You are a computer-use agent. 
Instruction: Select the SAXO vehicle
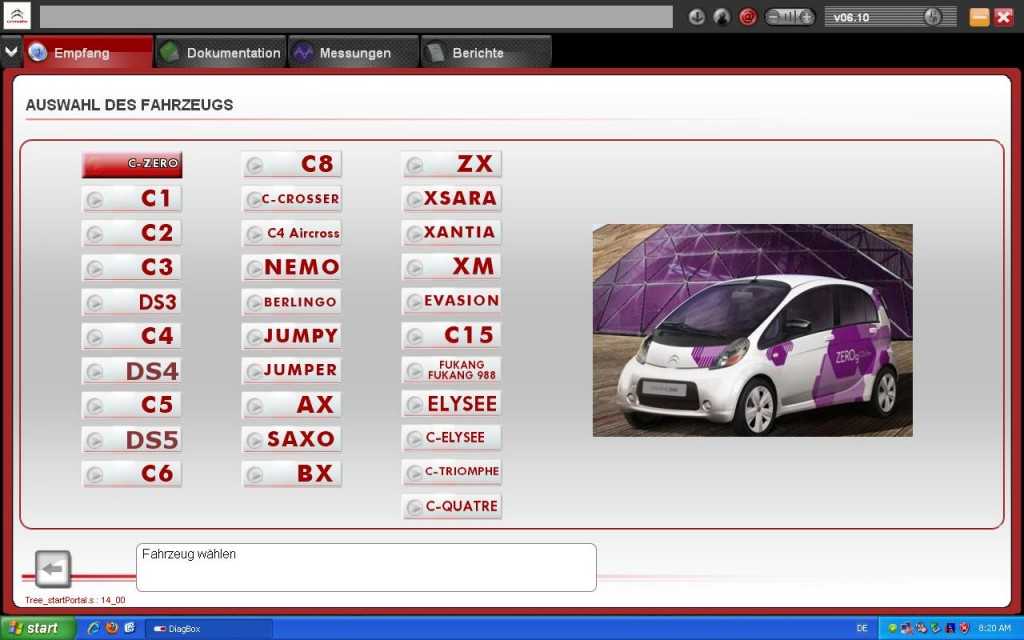tap(292, 440)
